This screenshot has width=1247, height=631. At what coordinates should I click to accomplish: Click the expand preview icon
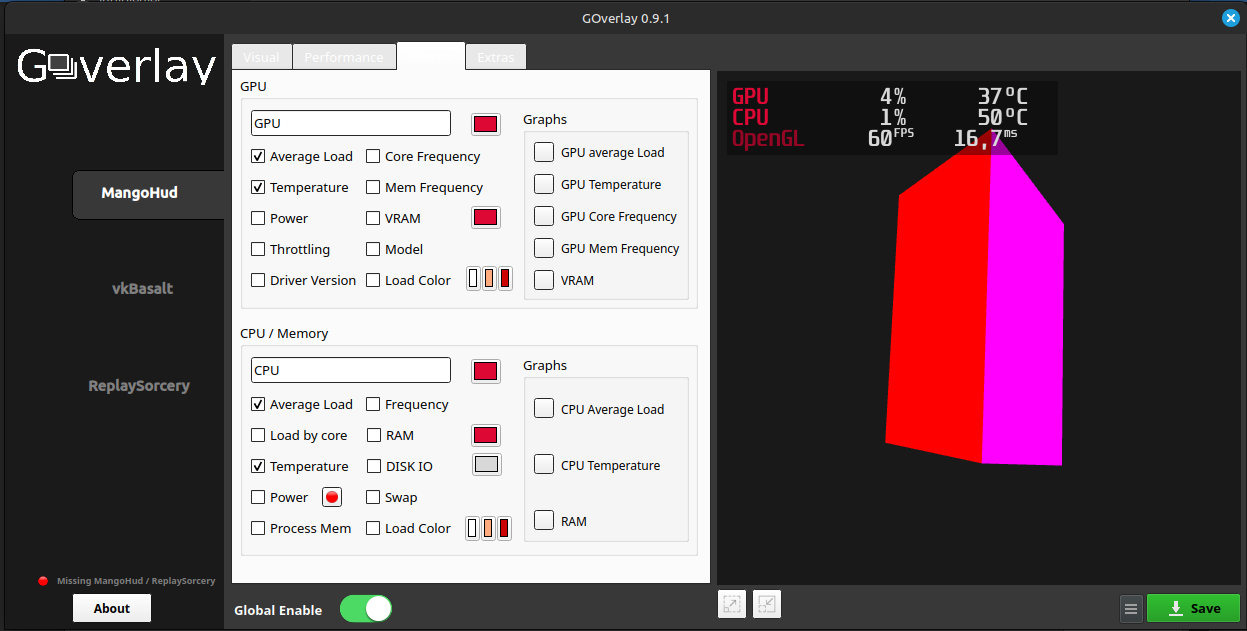coord(732,604)
